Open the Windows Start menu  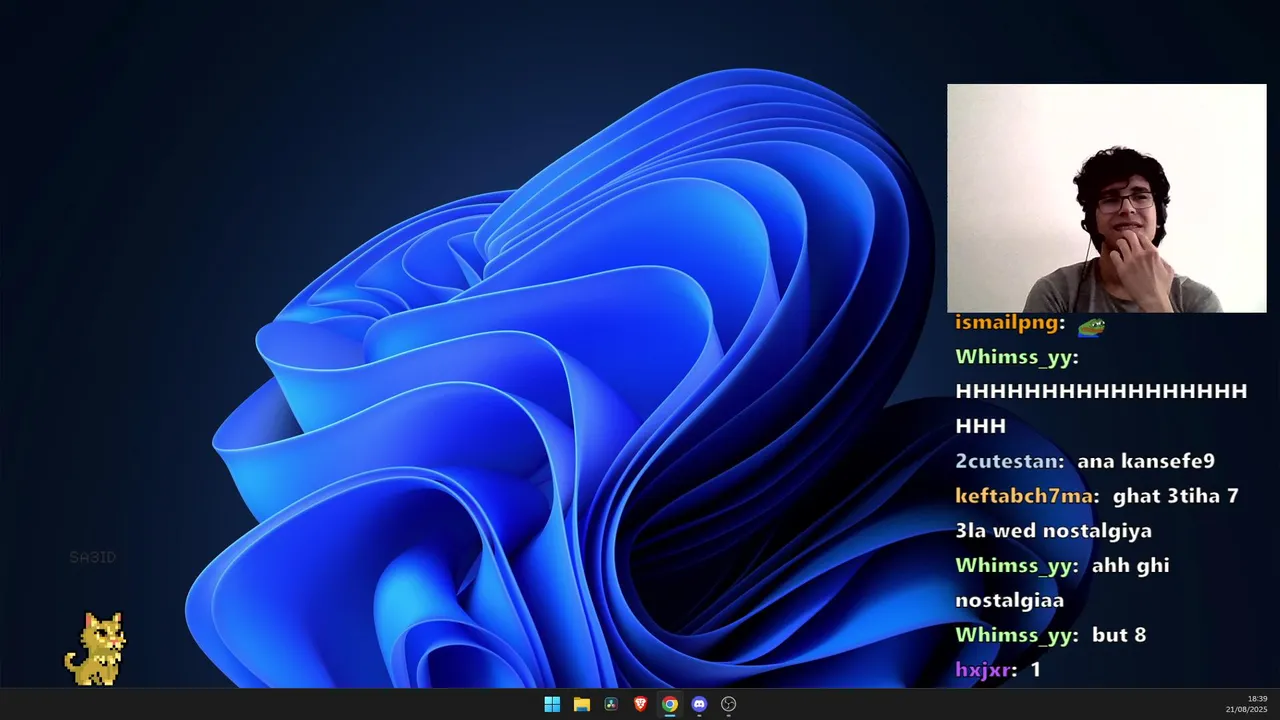coord(552,704)
